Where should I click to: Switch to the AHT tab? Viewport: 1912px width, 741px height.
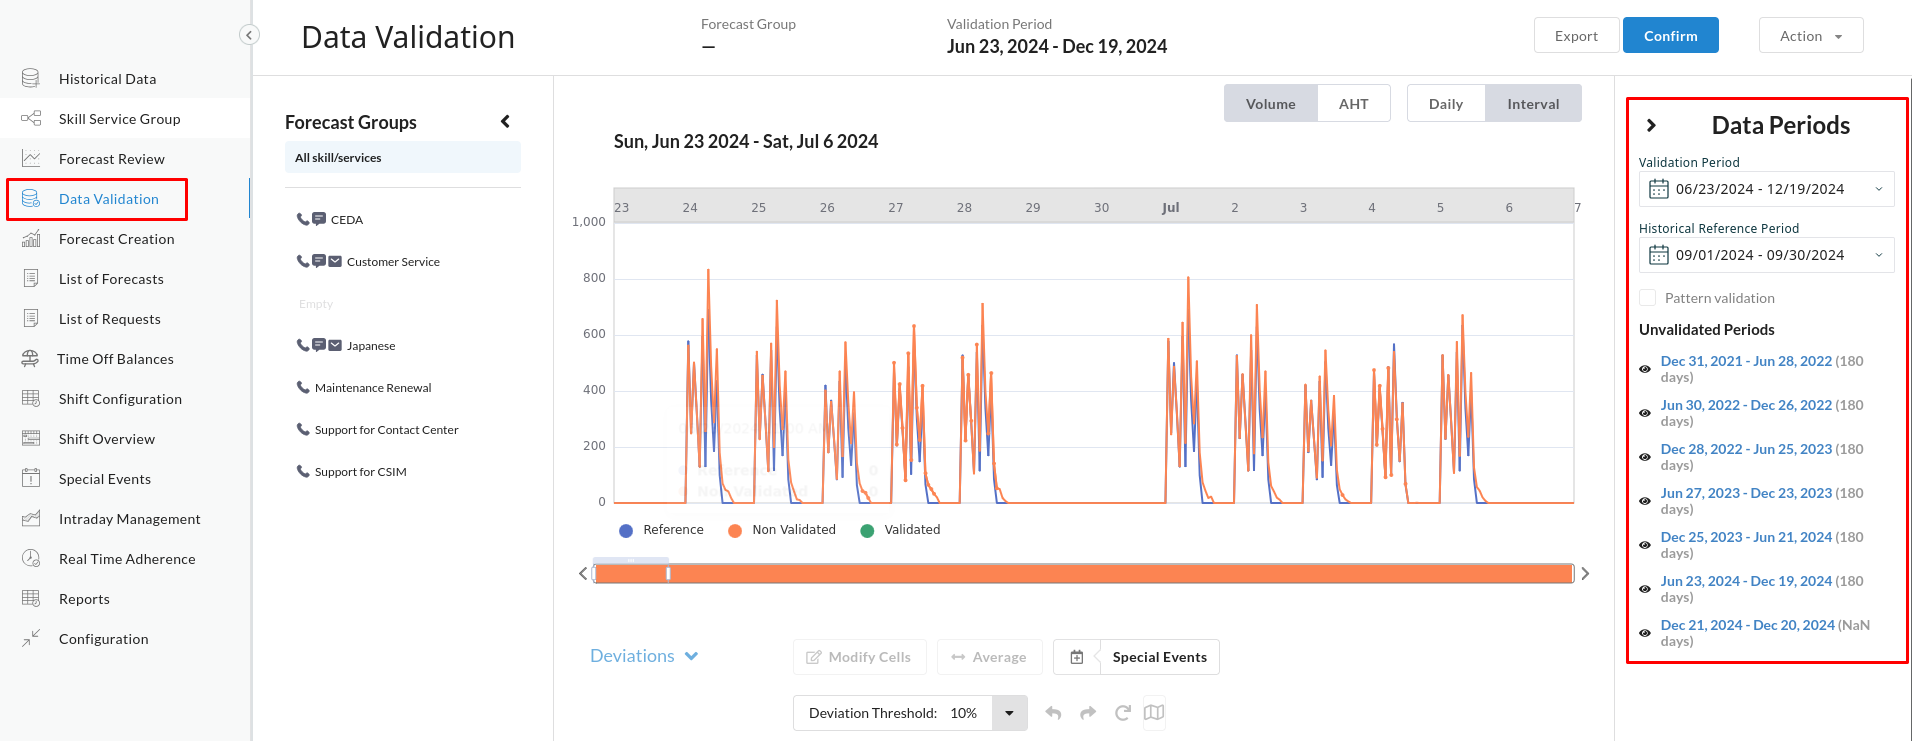(1353, 104)
